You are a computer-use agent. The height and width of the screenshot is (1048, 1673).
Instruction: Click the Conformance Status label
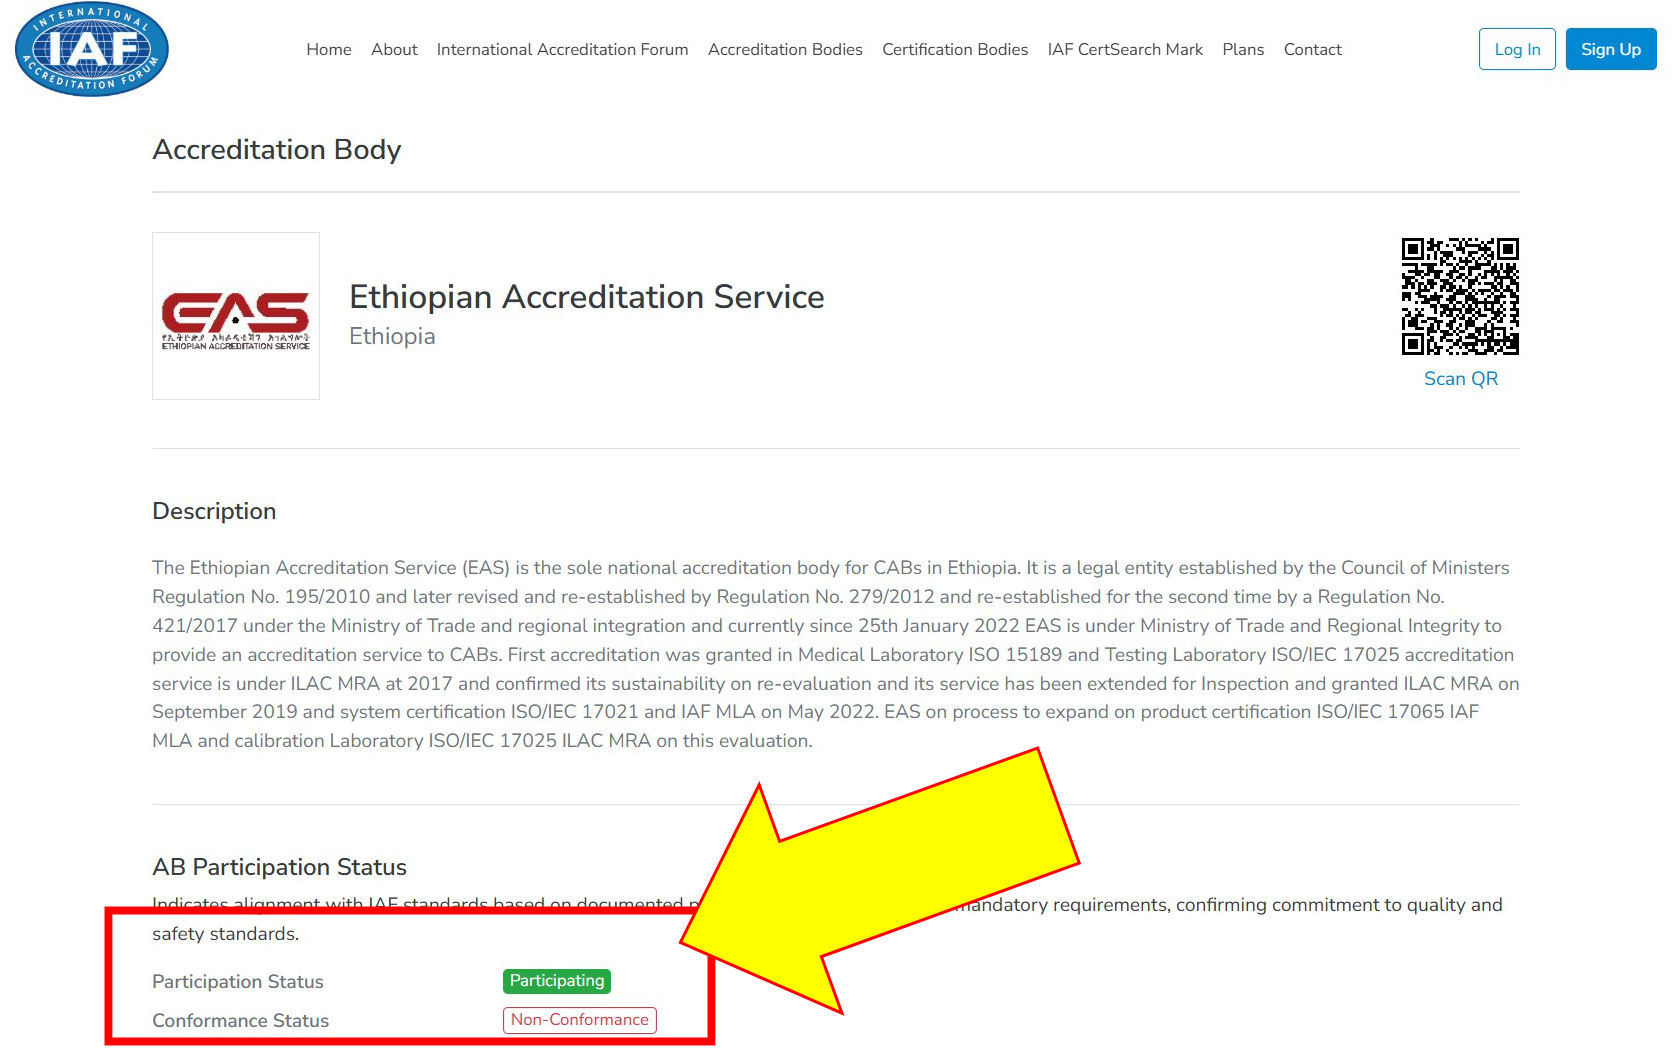pos(241,1021)
